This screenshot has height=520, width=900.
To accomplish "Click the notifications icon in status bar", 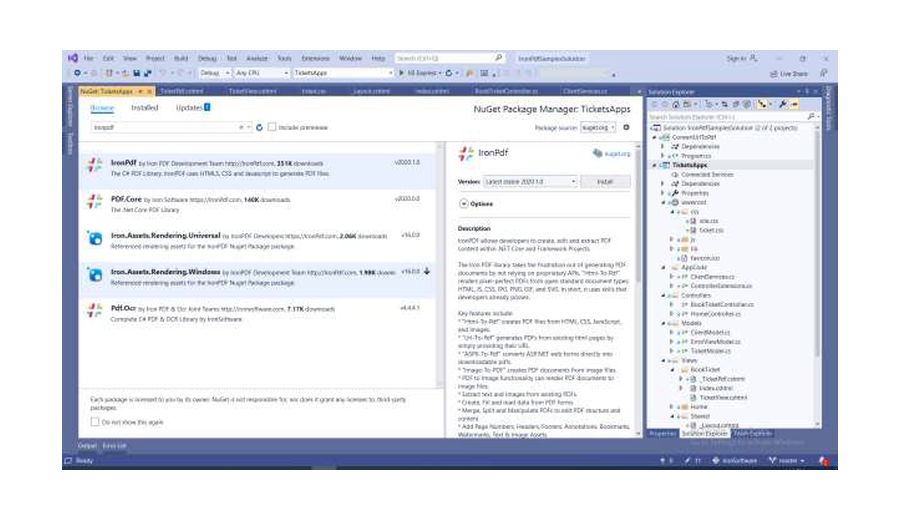I will point(824,460).
